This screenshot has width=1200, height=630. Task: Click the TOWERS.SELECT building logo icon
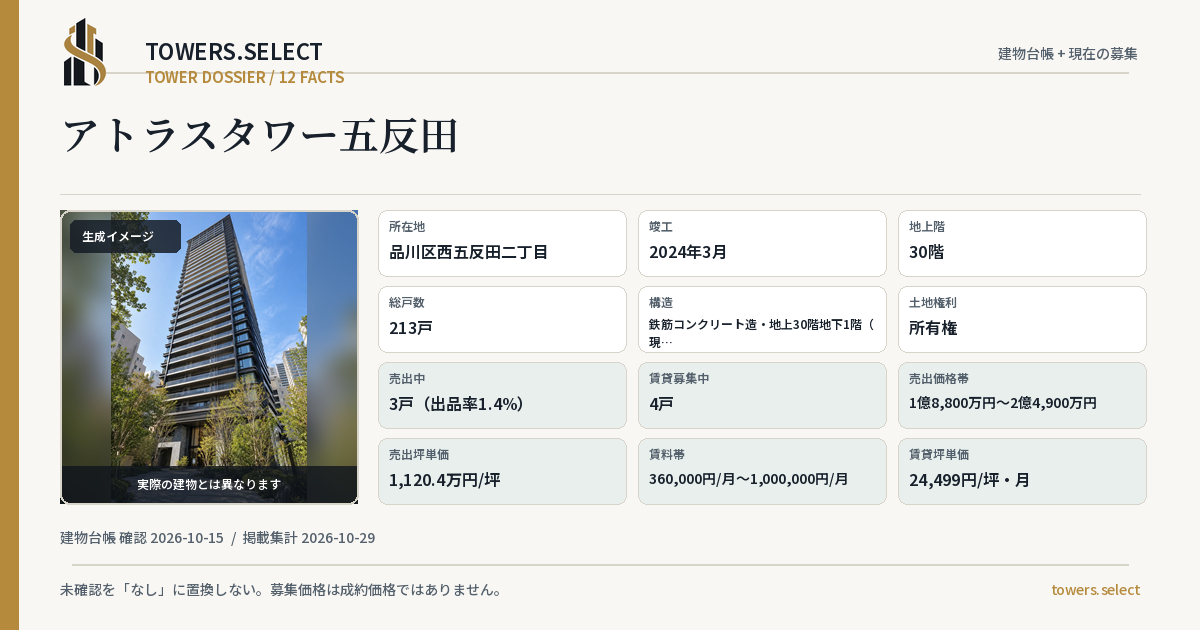(x=85, y=52)
